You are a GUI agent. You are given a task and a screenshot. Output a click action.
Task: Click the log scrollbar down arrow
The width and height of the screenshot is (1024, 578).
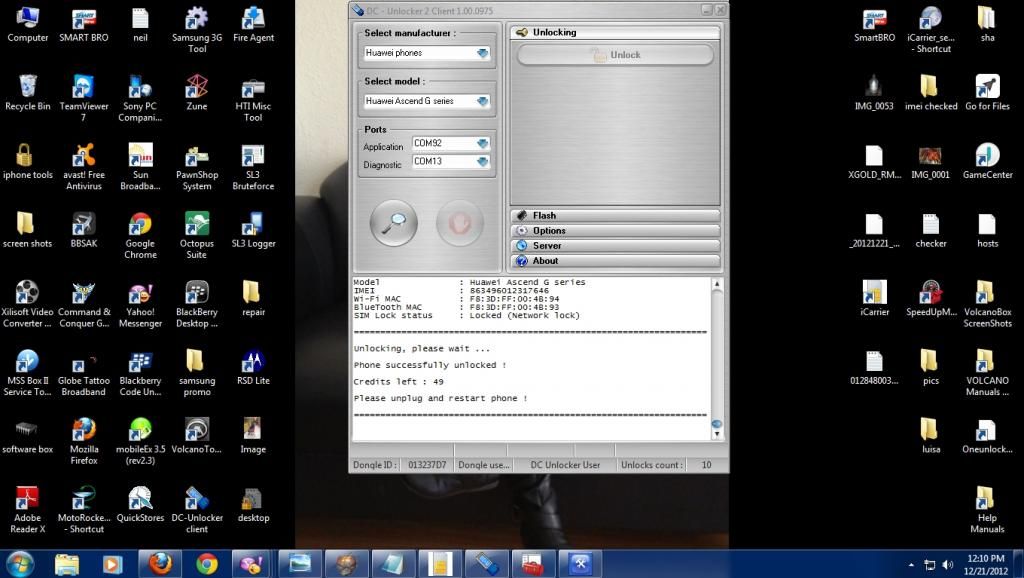[716, 434]
